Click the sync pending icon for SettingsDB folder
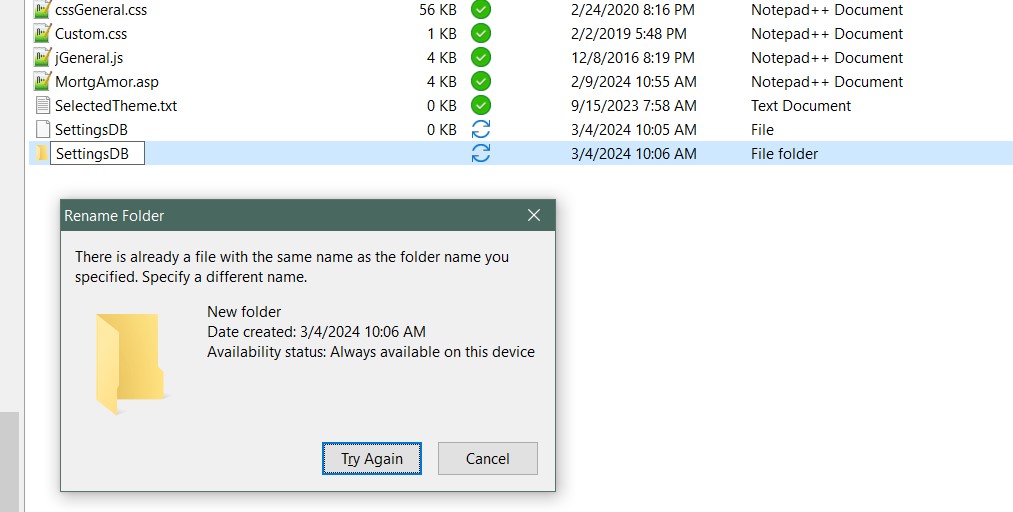This screenshot has height=512, width=1013. coord(481,154)
